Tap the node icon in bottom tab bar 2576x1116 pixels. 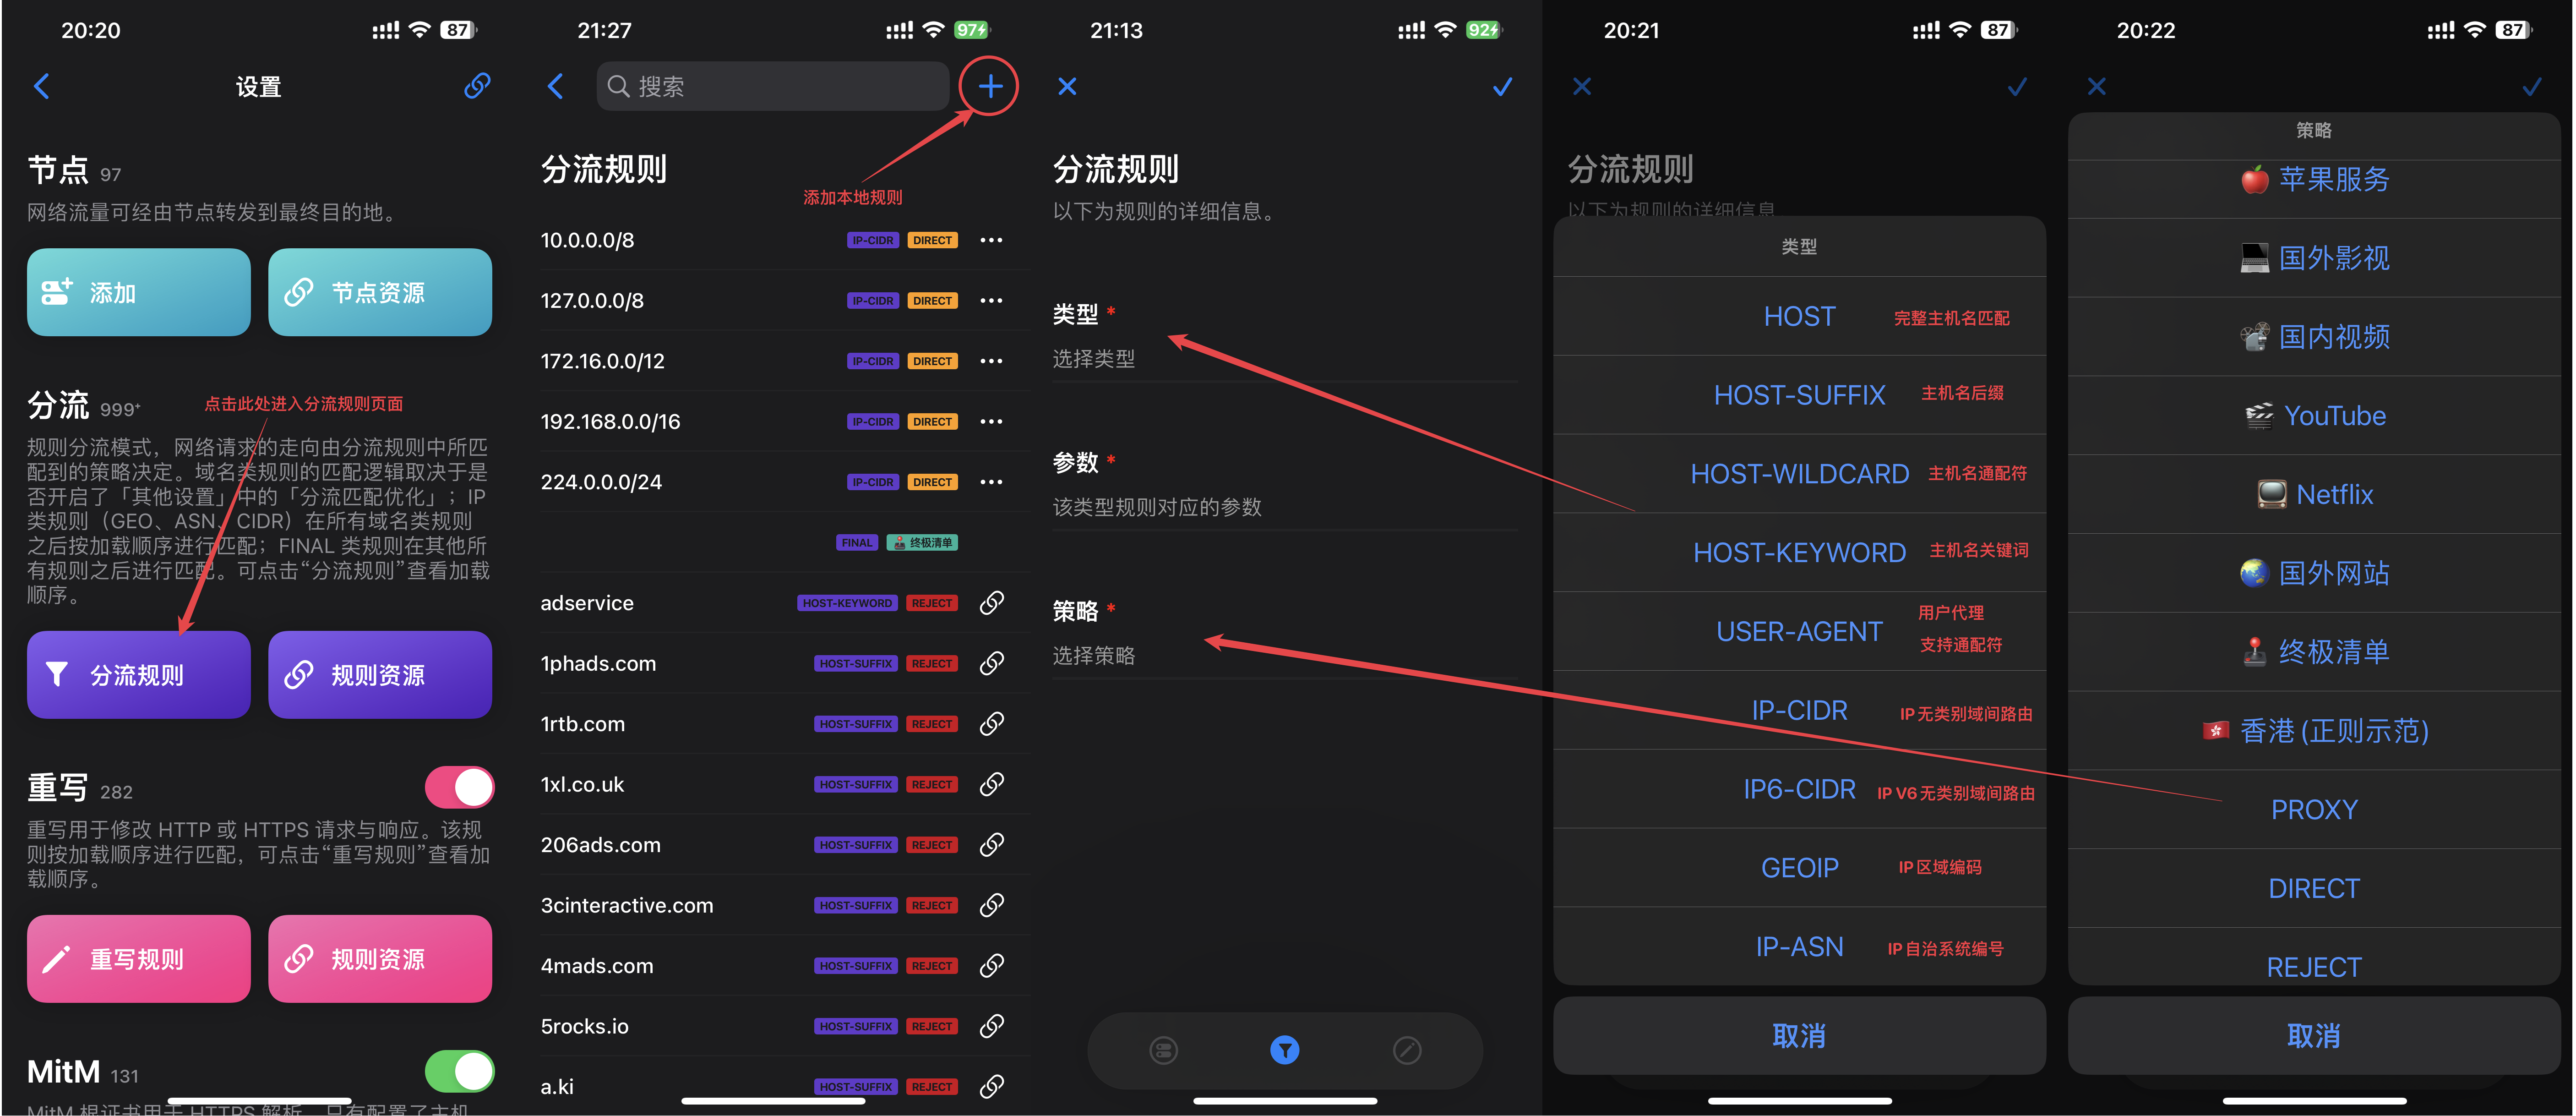pyautogui.click(x=1163, y=1050)
